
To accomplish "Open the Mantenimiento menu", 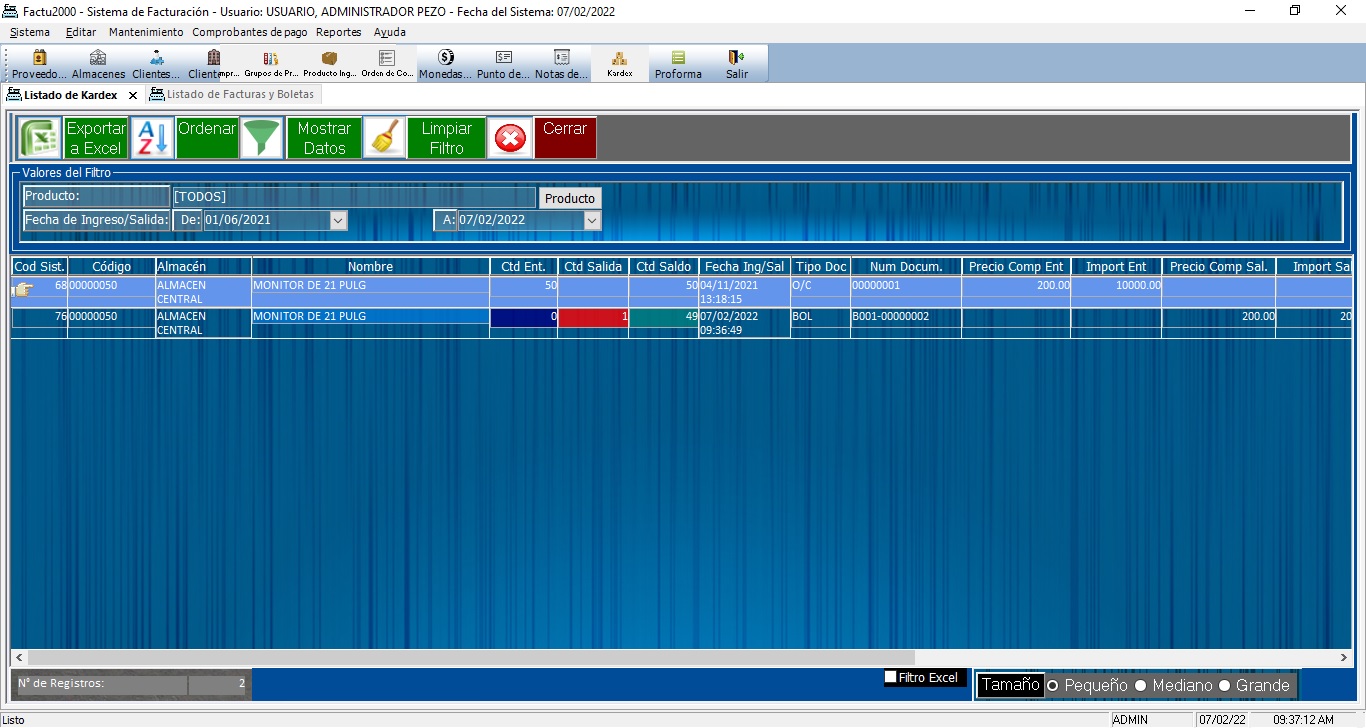I will (146, 32).
